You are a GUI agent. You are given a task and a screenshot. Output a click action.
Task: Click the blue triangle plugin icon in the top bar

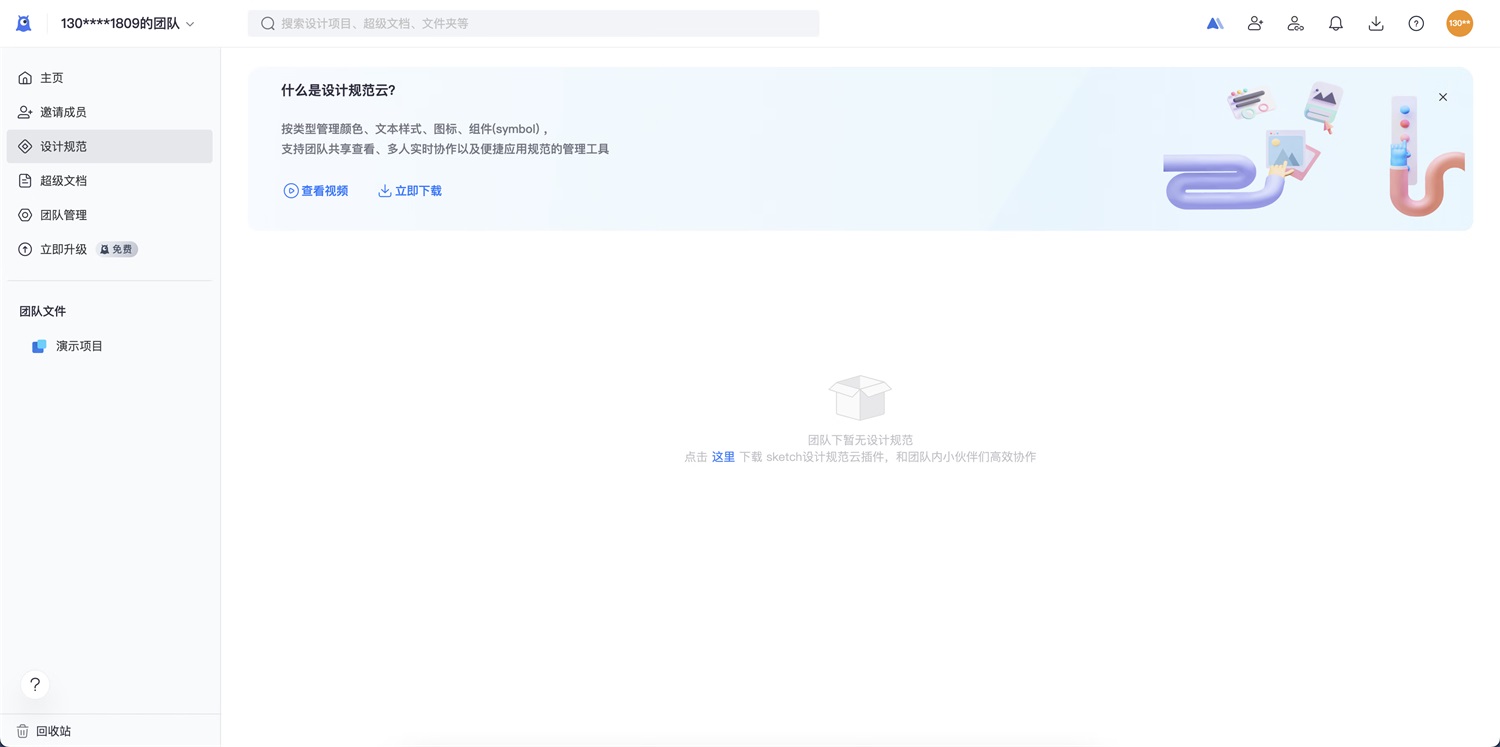point(1215,24)
